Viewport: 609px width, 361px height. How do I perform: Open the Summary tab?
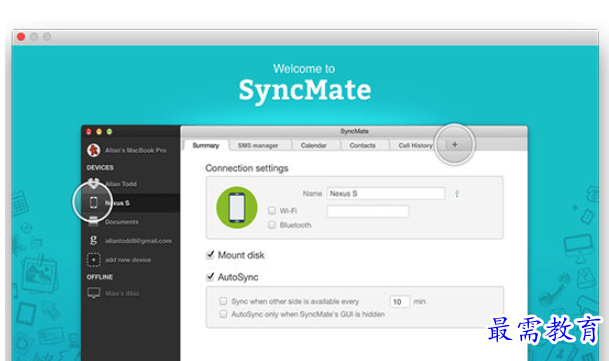point(206,145)
